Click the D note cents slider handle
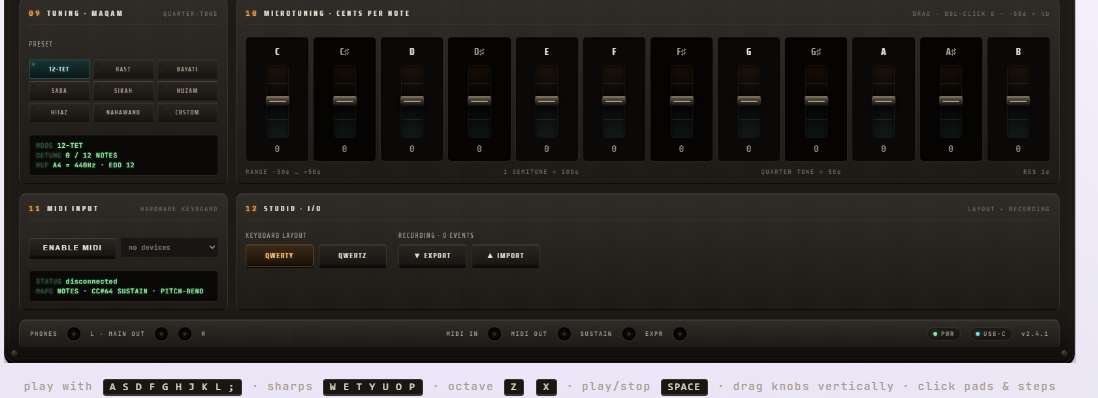The height and width of the screenshot is (398, 1098). [412, 100]
